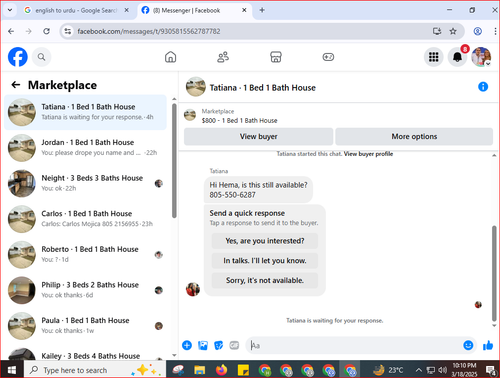Send a thumbs up like
The width and height of the screenshot is (500, 378).
[488, 346]
